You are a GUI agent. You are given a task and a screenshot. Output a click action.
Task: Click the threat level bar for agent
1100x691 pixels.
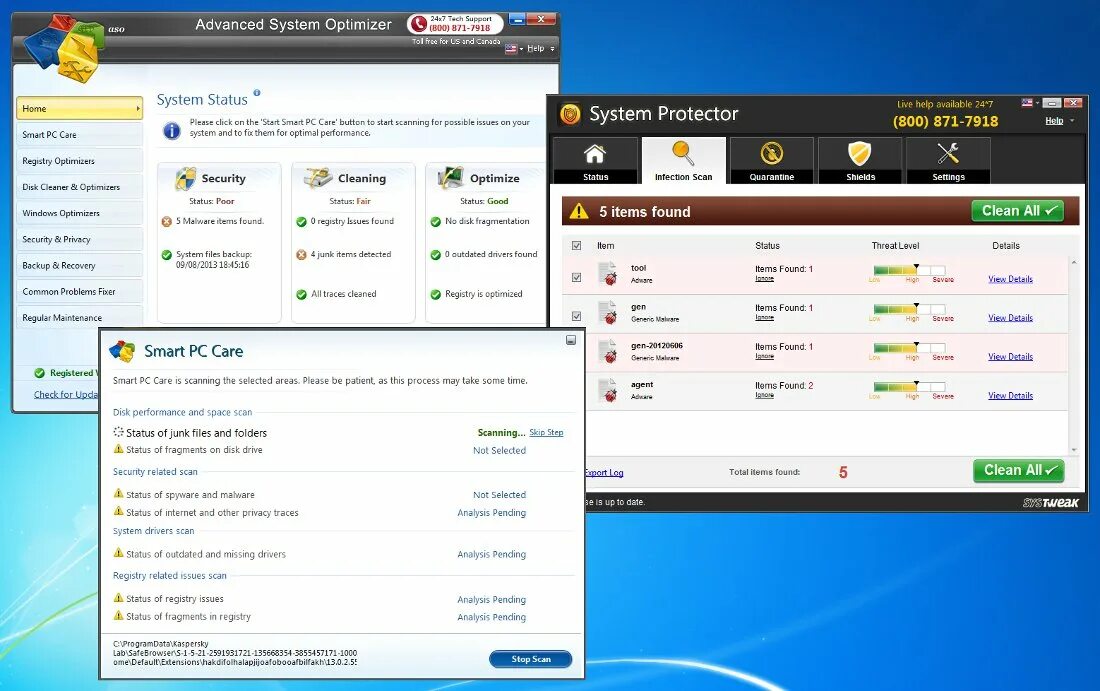pyautogui.click(x=909, y=387)
